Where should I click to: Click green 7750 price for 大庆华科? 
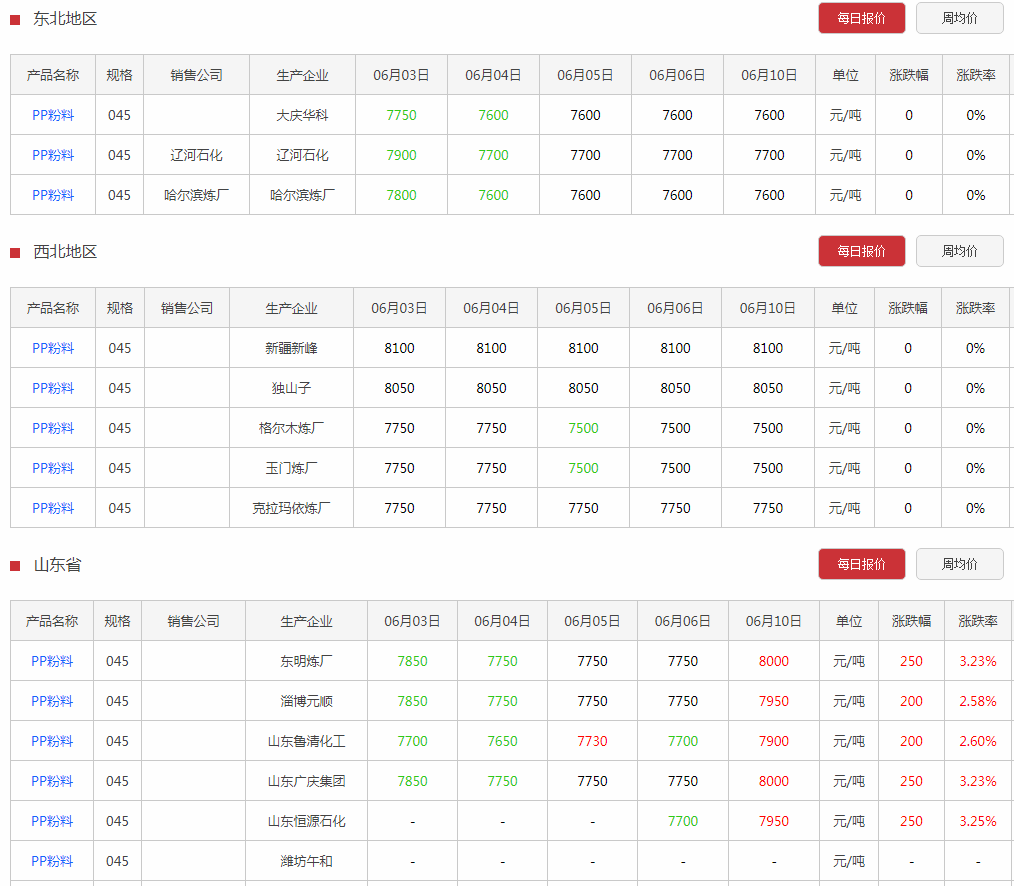(x=401, y=115)
